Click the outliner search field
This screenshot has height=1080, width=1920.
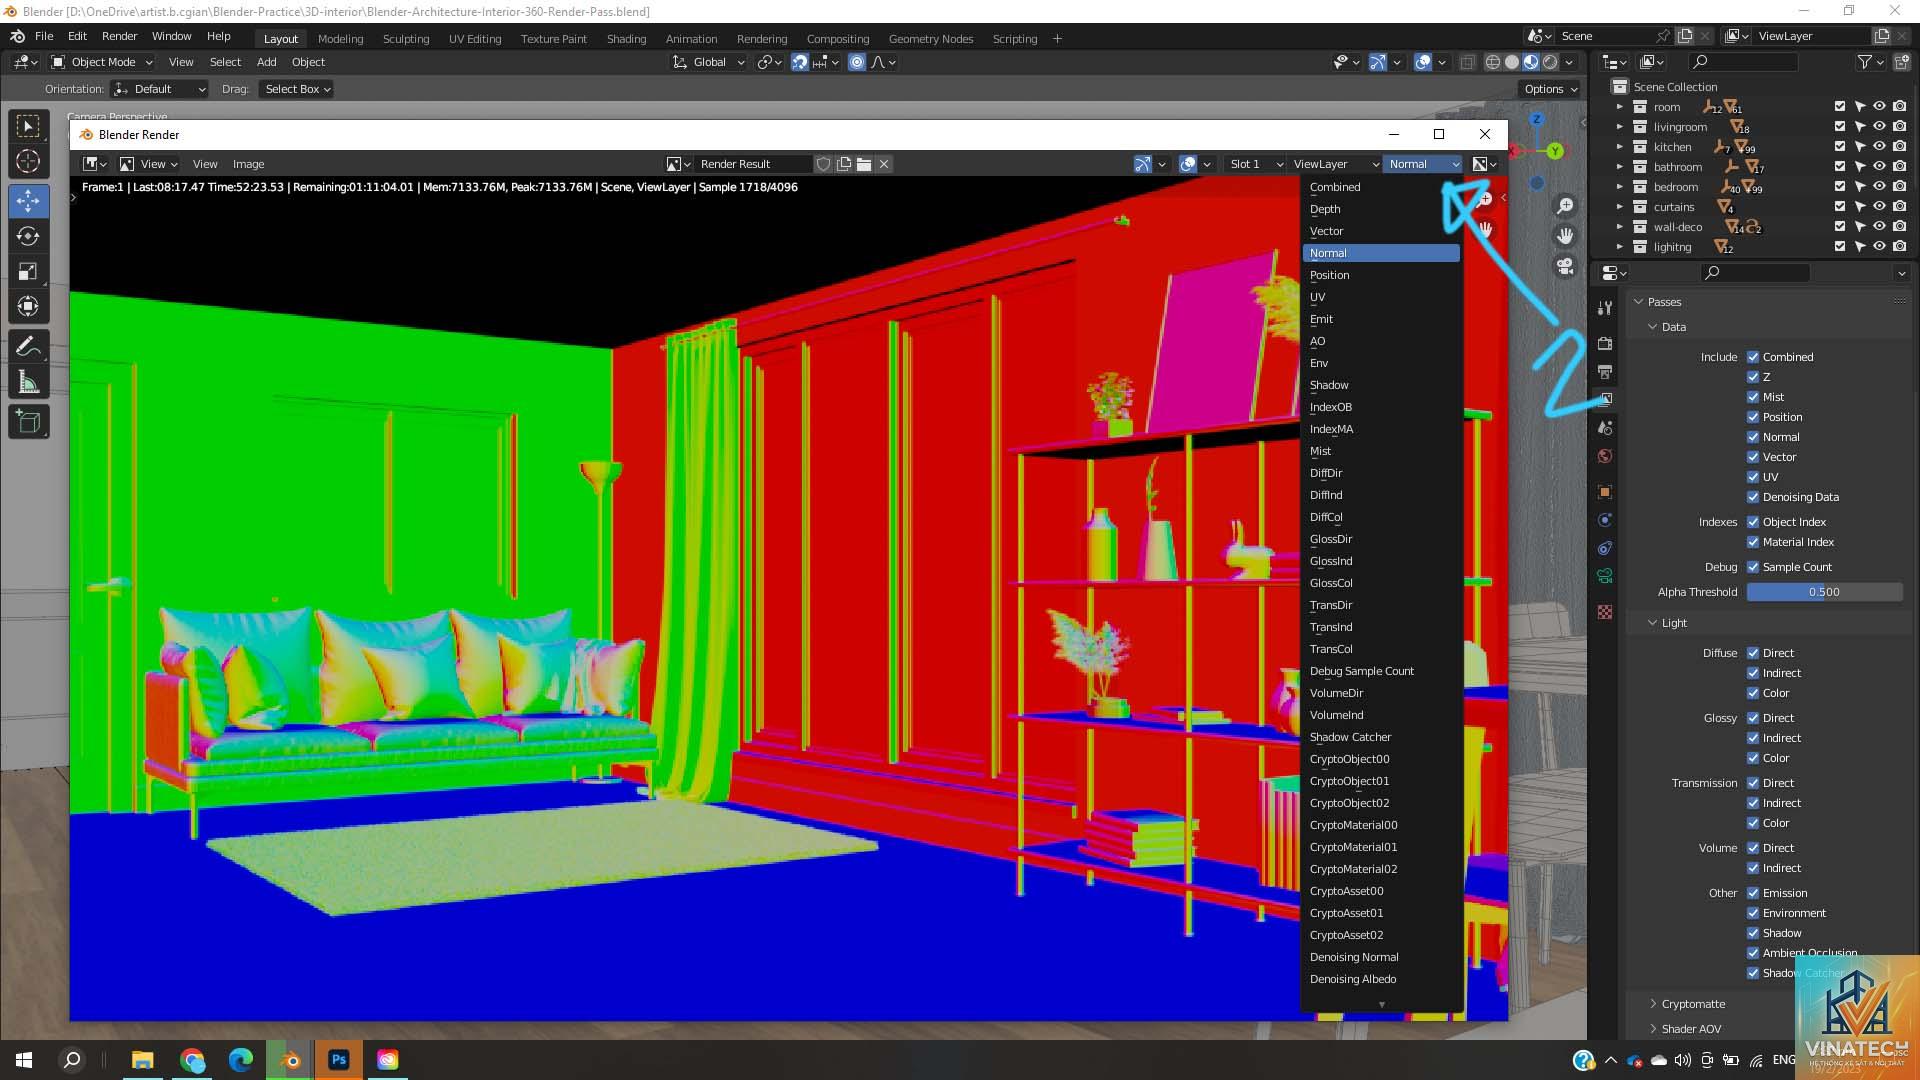click(1743, 62)
